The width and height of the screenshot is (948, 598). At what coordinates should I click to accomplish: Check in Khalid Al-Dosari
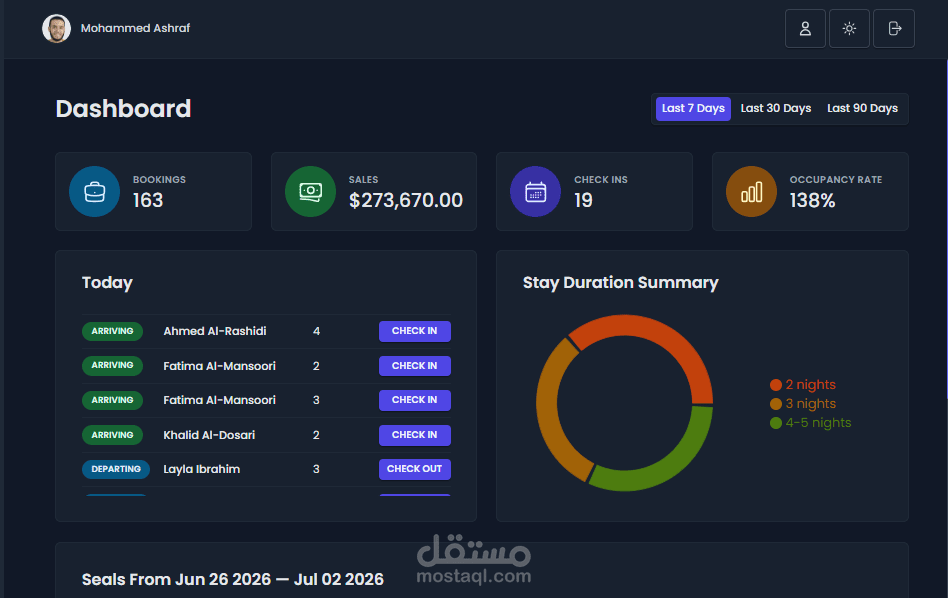click(415, 435)
